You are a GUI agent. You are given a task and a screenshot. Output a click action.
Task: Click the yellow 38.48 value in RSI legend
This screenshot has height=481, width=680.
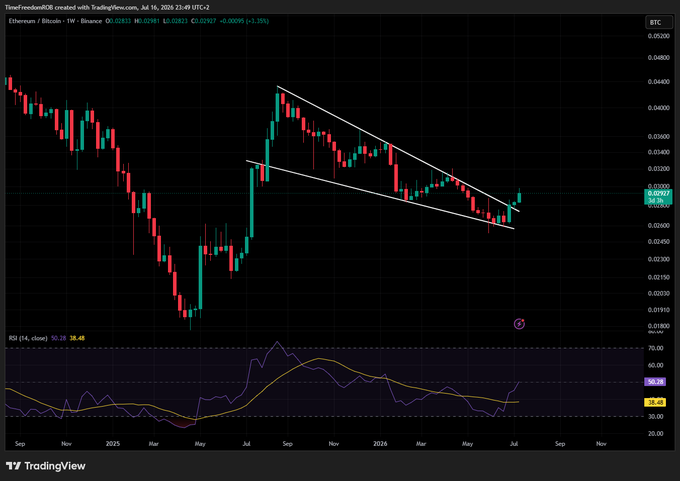[x=77, y=338]
